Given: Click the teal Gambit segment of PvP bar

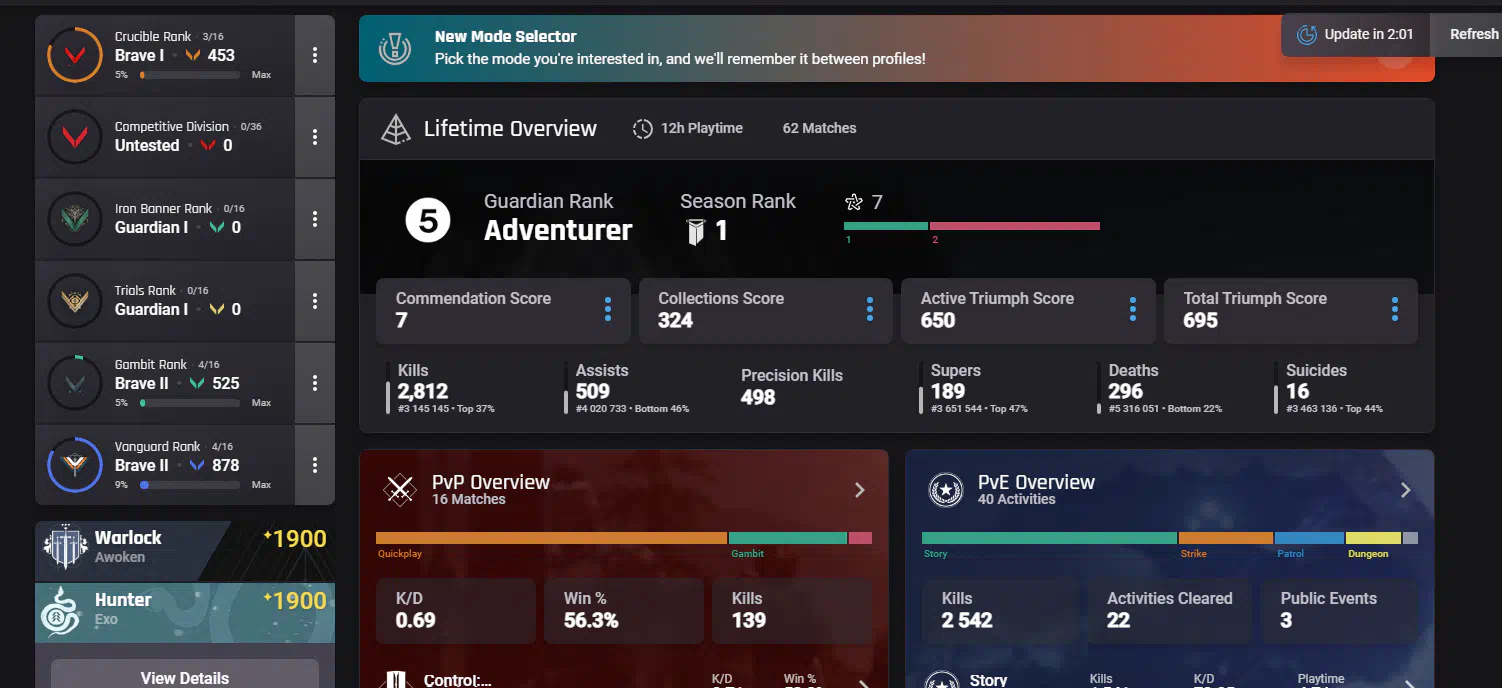Looking at the screenshot, I should (788, 538).
